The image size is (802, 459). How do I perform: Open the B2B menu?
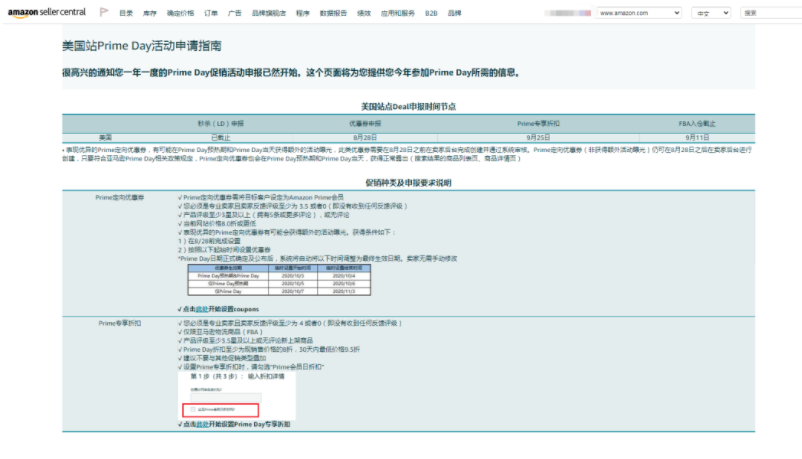(431, 13)
